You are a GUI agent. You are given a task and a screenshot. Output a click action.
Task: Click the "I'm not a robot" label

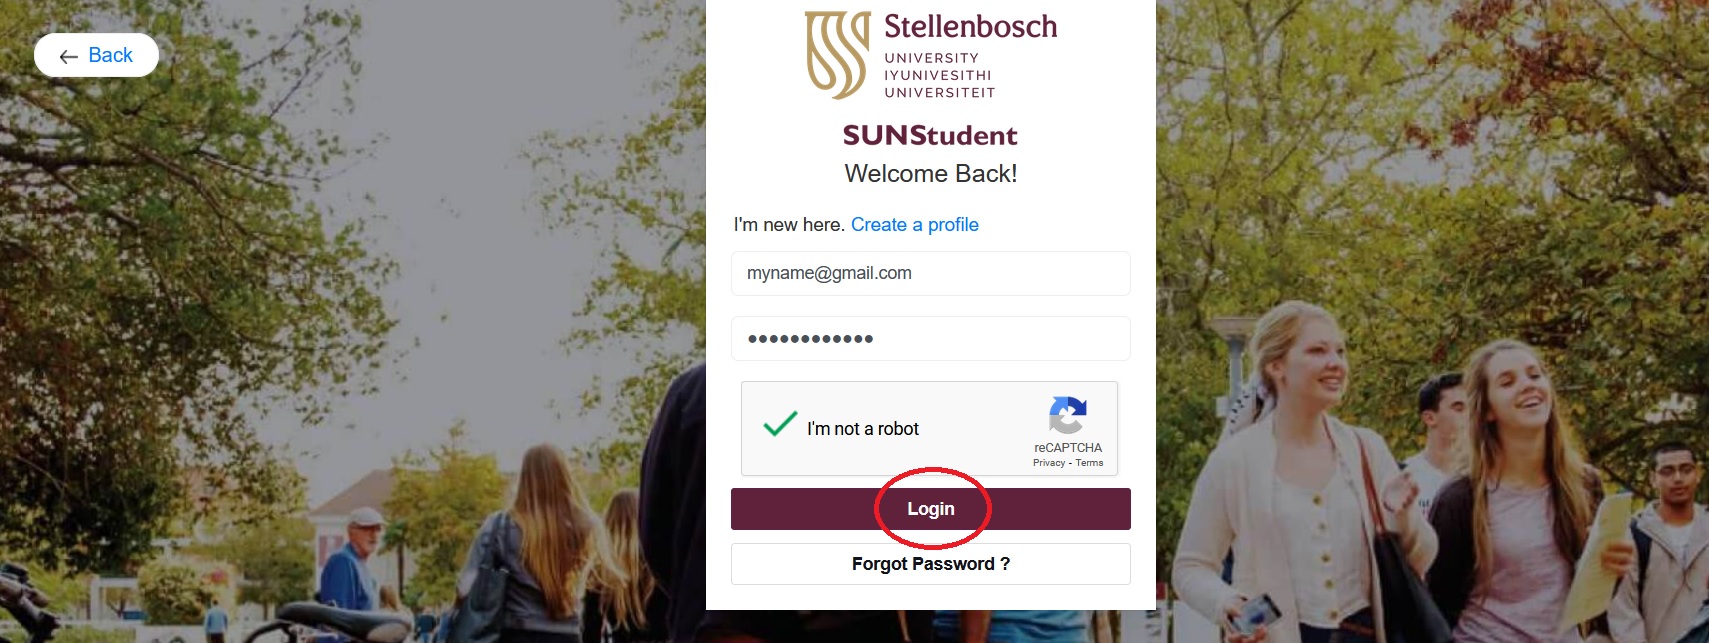863,429
